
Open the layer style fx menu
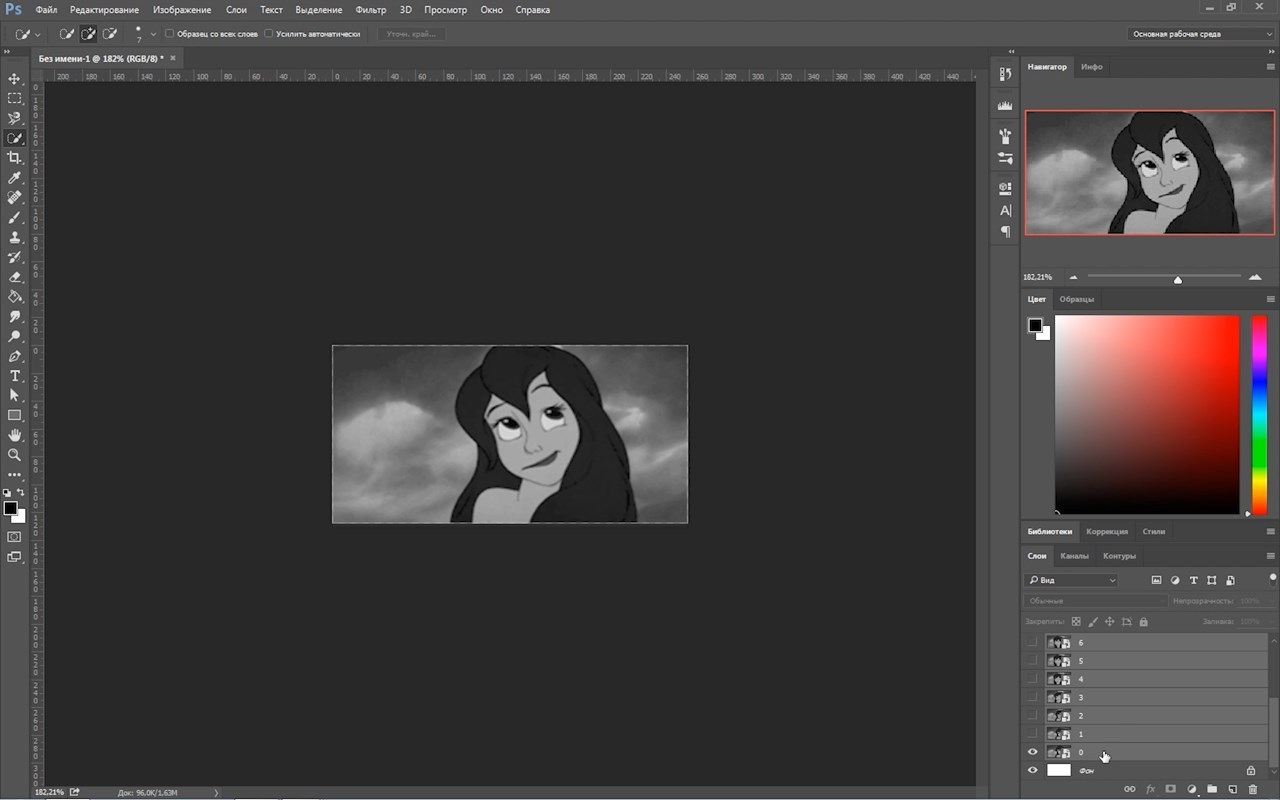click(1150, 789)
